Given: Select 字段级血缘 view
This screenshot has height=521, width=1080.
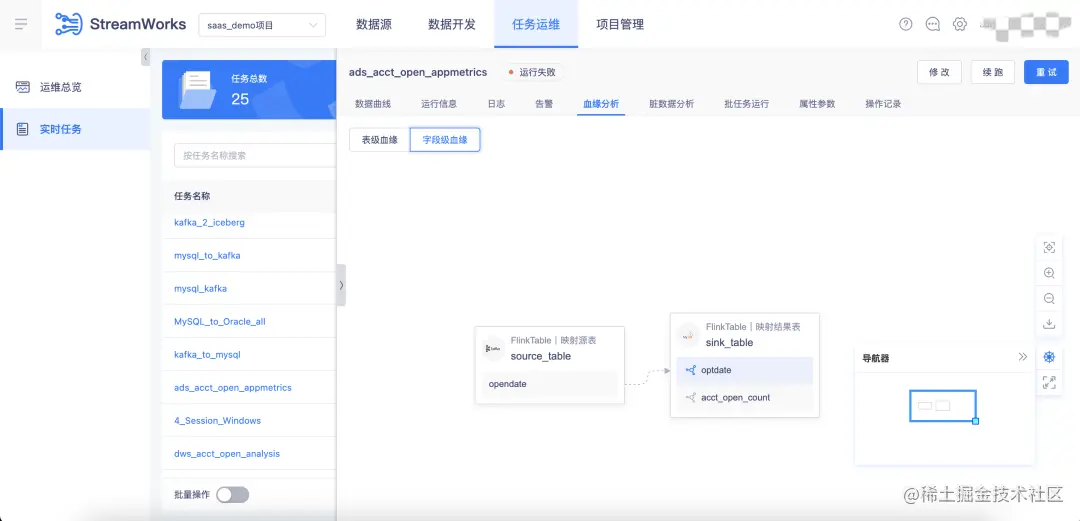Looking at the screenshot, I should click(x=445, y=139).
